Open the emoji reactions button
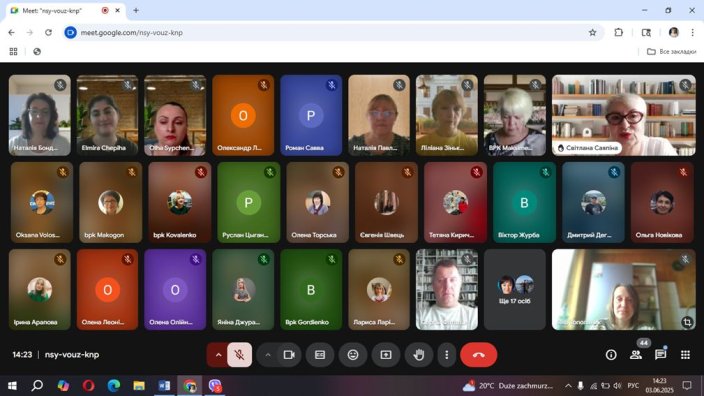 (353, 355)
